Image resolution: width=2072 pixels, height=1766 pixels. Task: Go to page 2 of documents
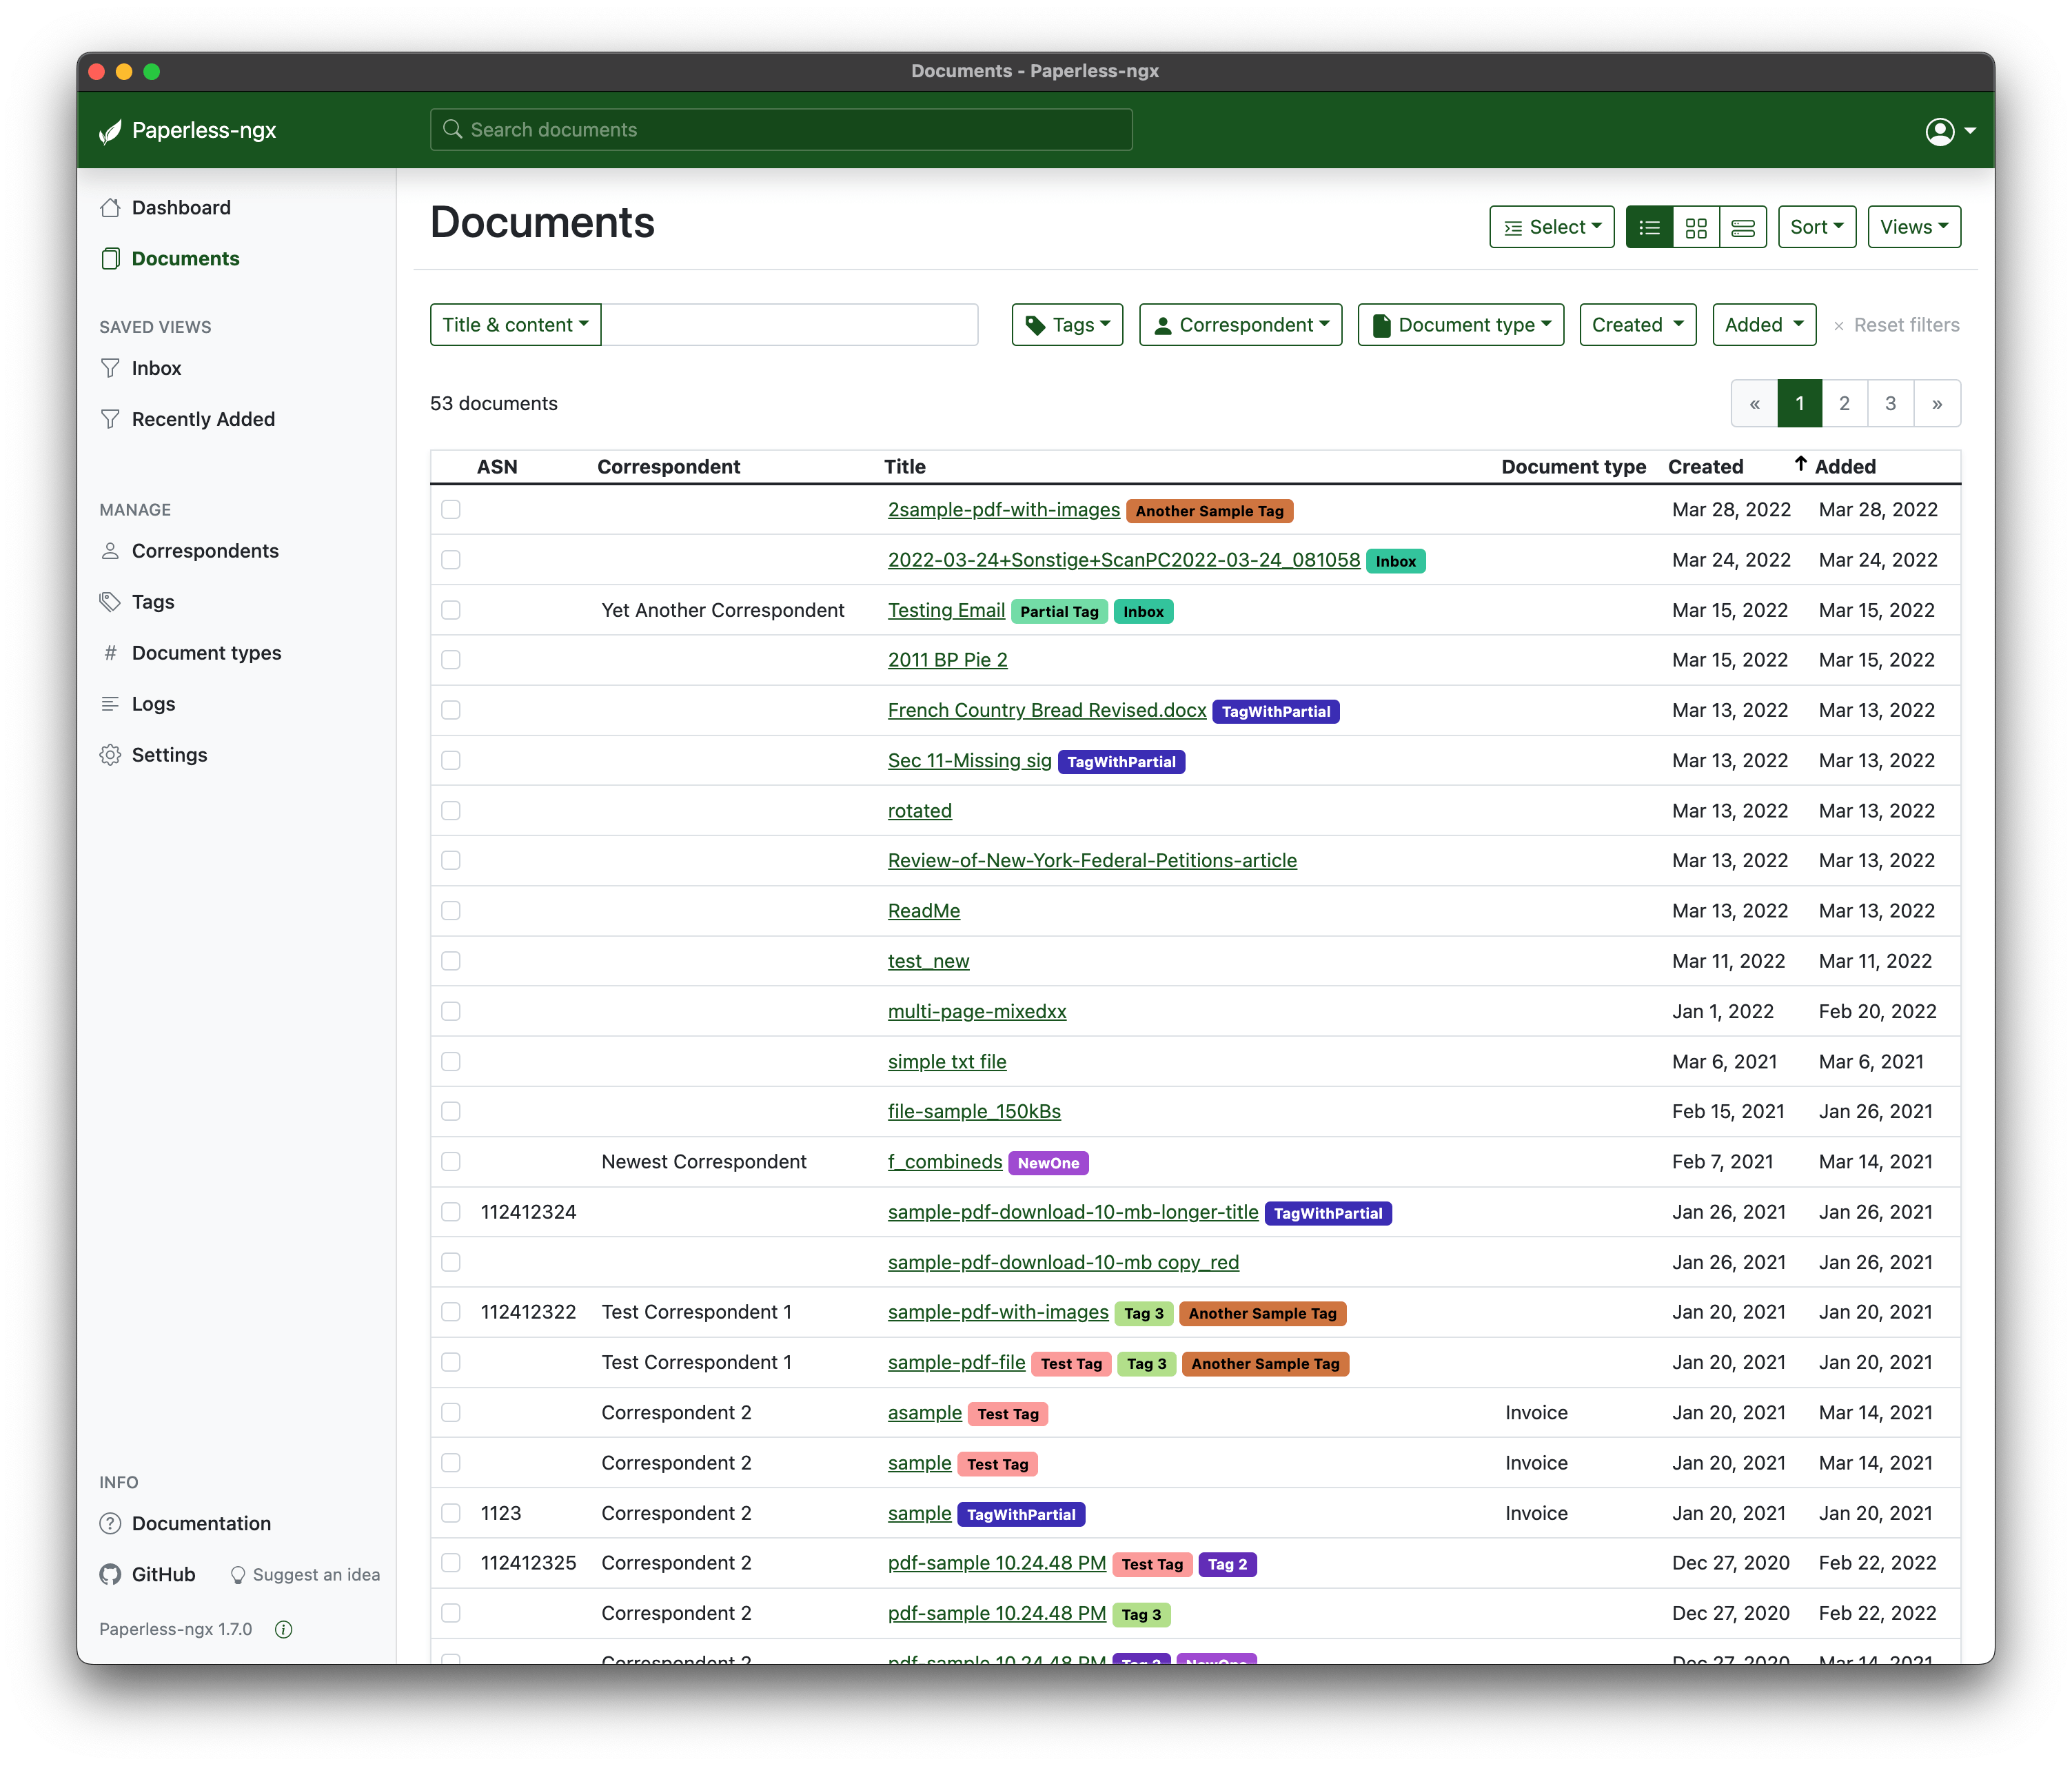click(x=1844, y=404)
